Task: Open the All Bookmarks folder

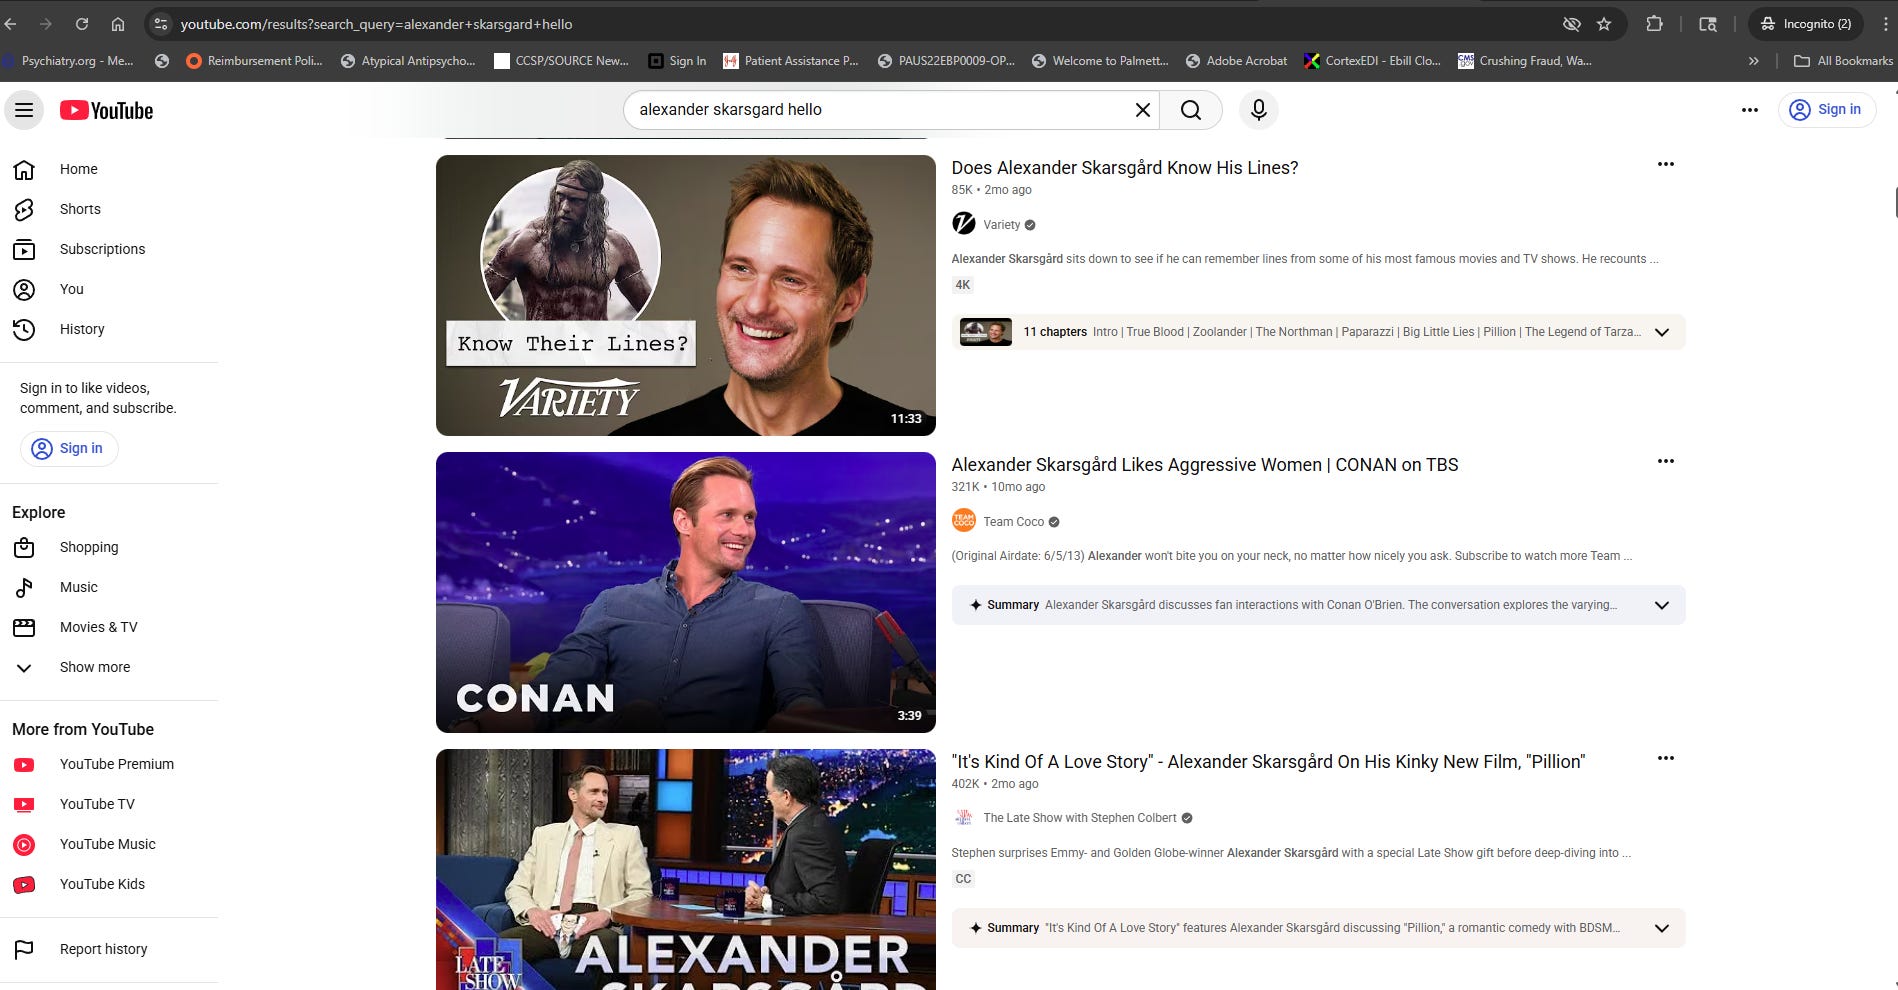Action: (x=1843, y=61)
